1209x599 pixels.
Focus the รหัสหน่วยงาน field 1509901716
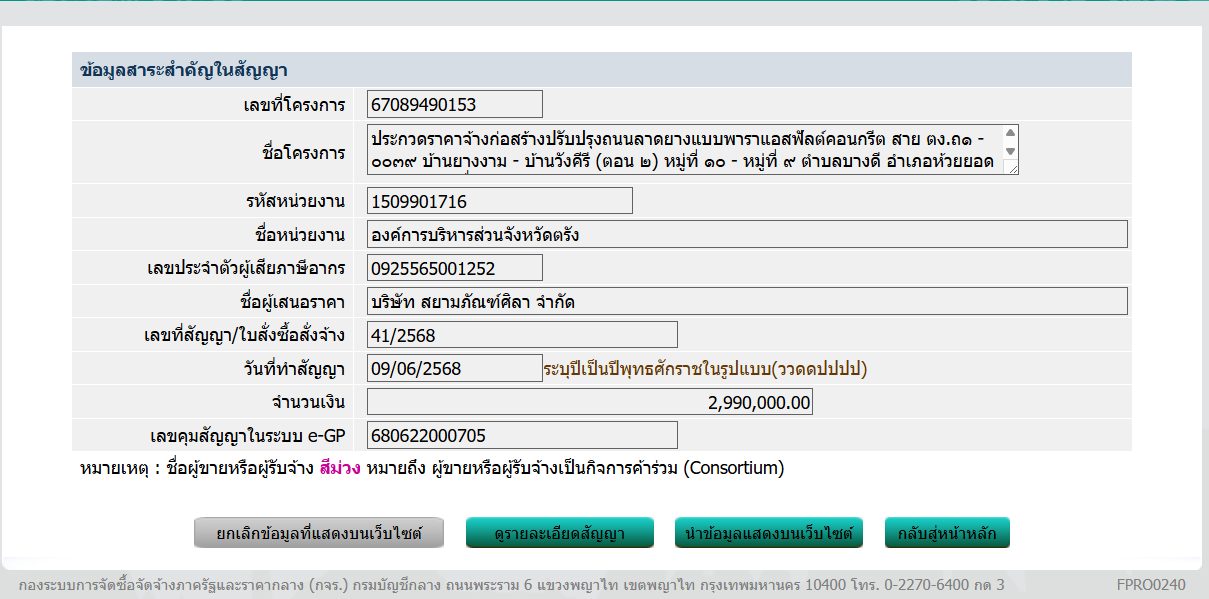pos(500,201)
